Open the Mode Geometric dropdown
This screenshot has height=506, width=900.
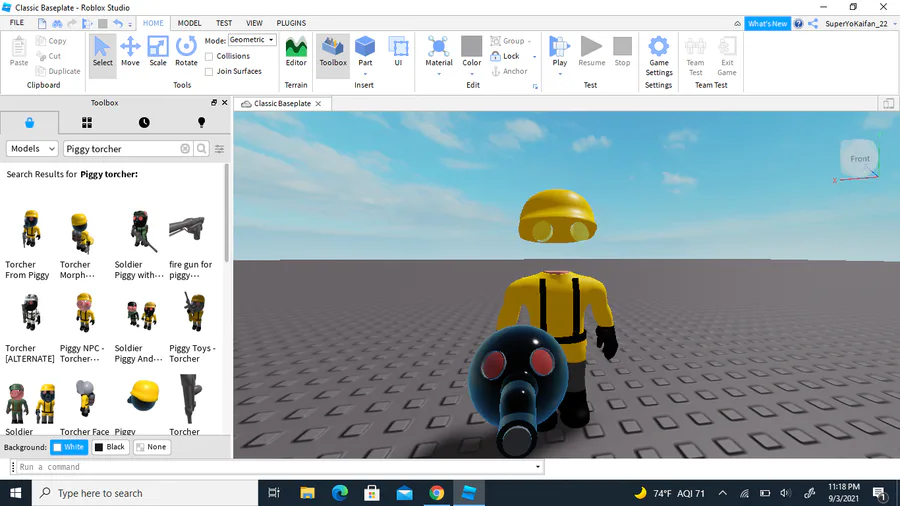252,40
